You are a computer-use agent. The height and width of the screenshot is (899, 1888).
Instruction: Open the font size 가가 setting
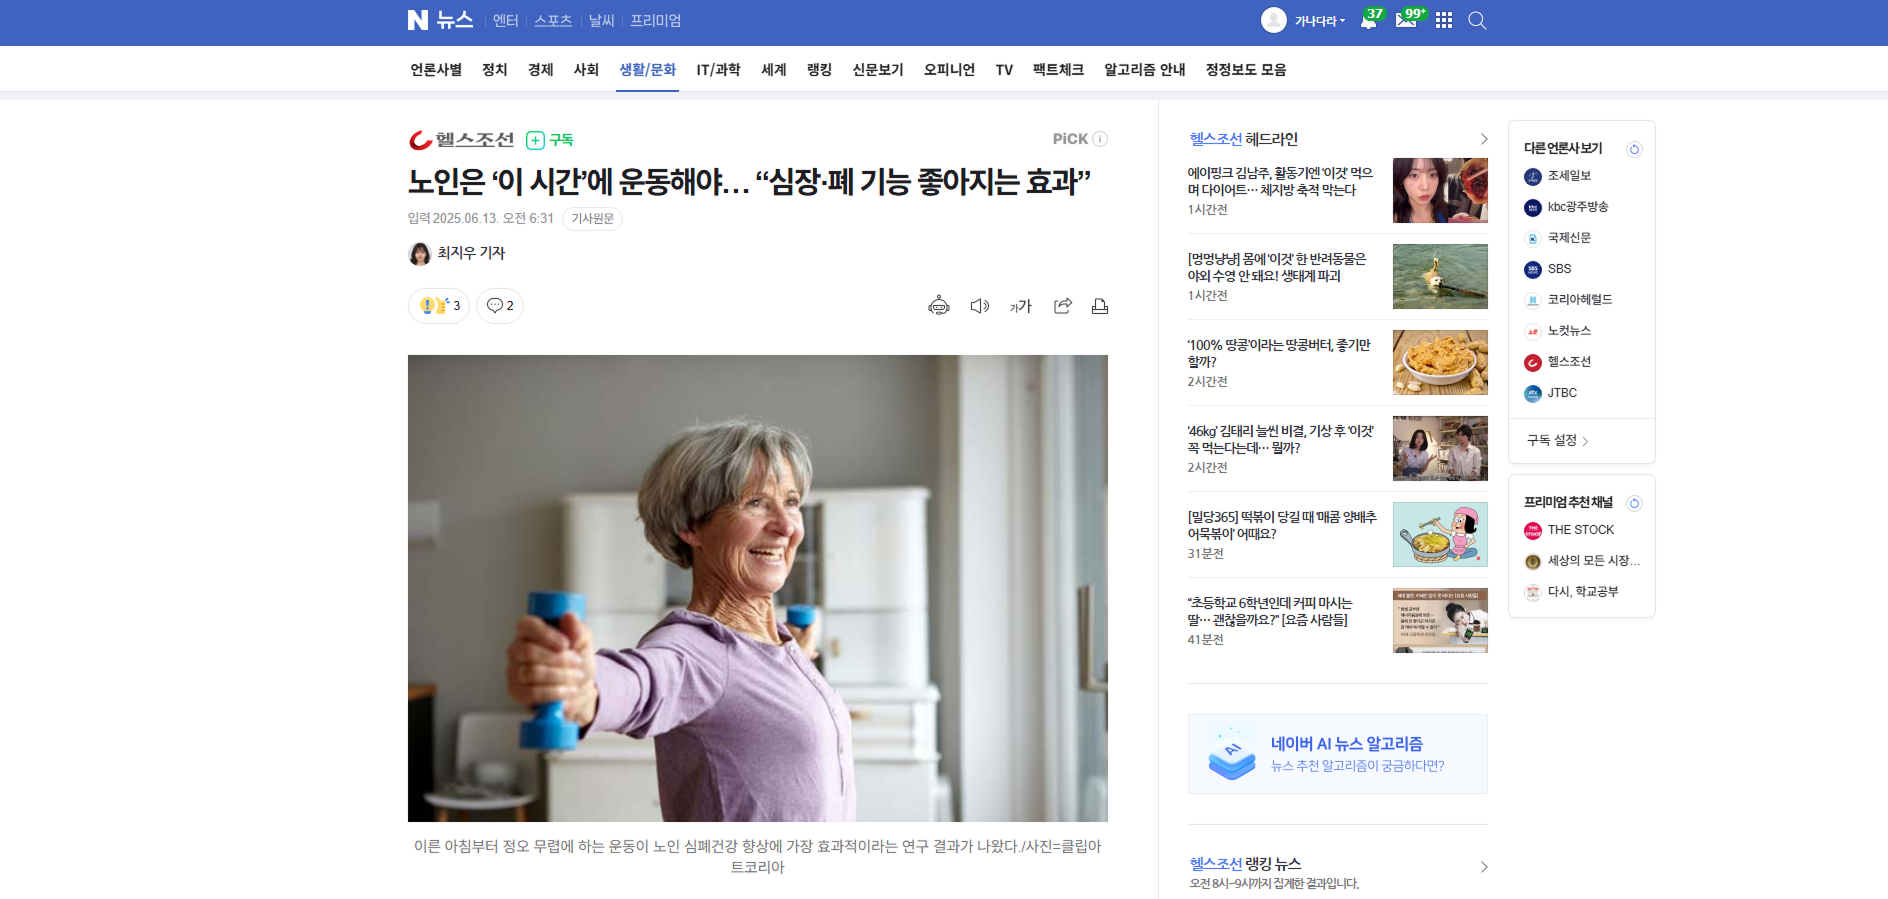point(1020,306)
